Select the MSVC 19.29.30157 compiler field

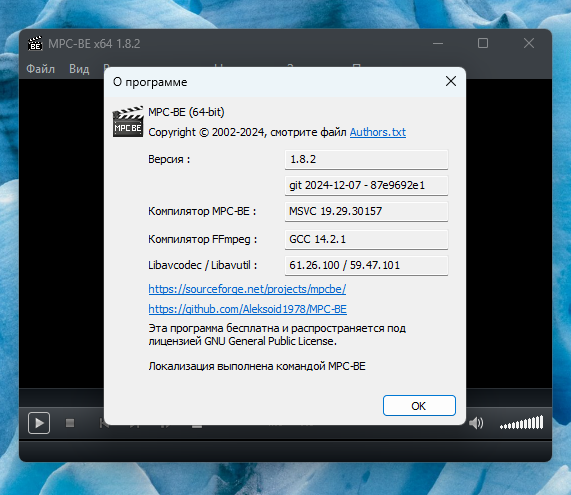(366, 211)
